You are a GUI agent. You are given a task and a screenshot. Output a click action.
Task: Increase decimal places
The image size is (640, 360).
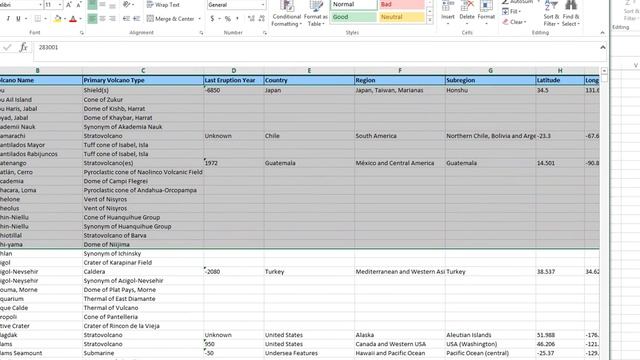coord(251,19)
